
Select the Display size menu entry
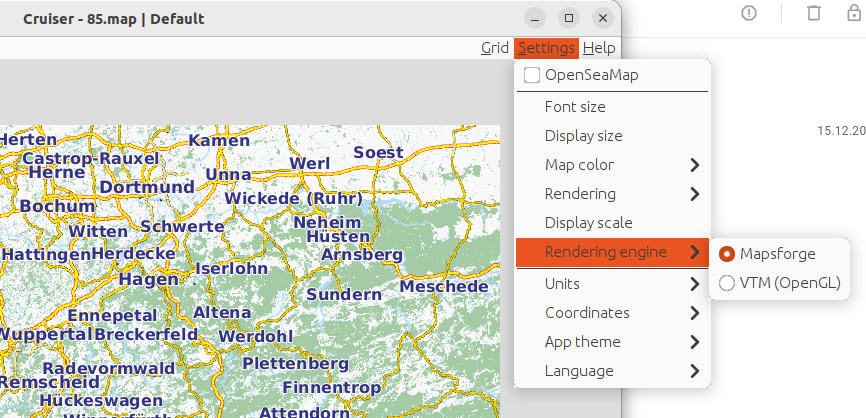click(583, 136)
